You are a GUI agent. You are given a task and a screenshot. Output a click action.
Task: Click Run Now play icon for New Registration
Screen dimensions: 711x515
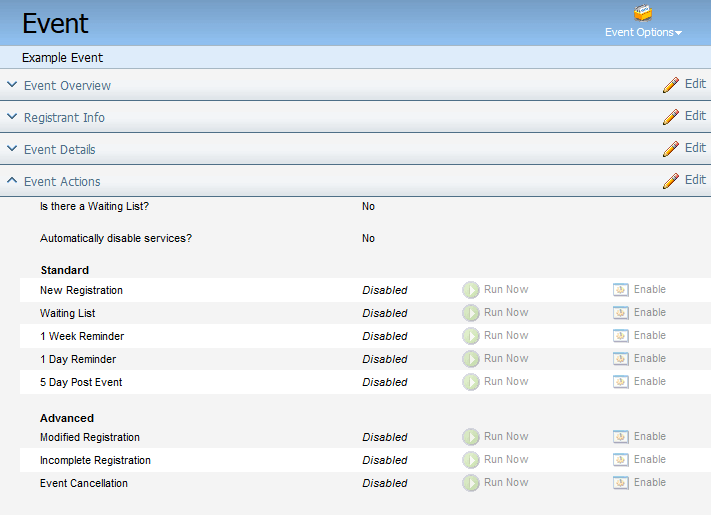tap(471, 290)
